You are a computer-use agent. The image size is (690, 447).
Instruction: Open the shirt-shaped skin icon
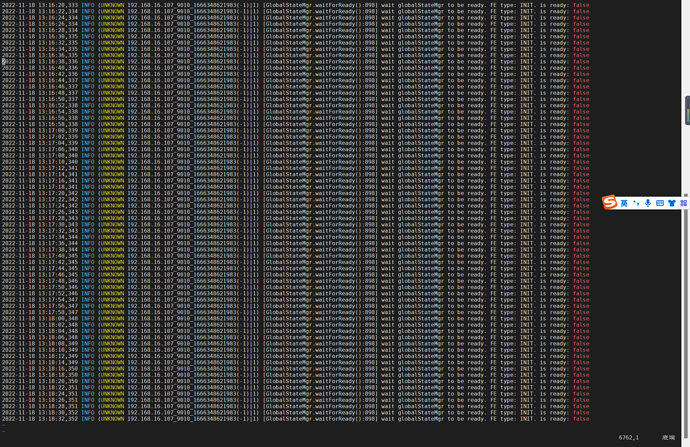[672, 203]
